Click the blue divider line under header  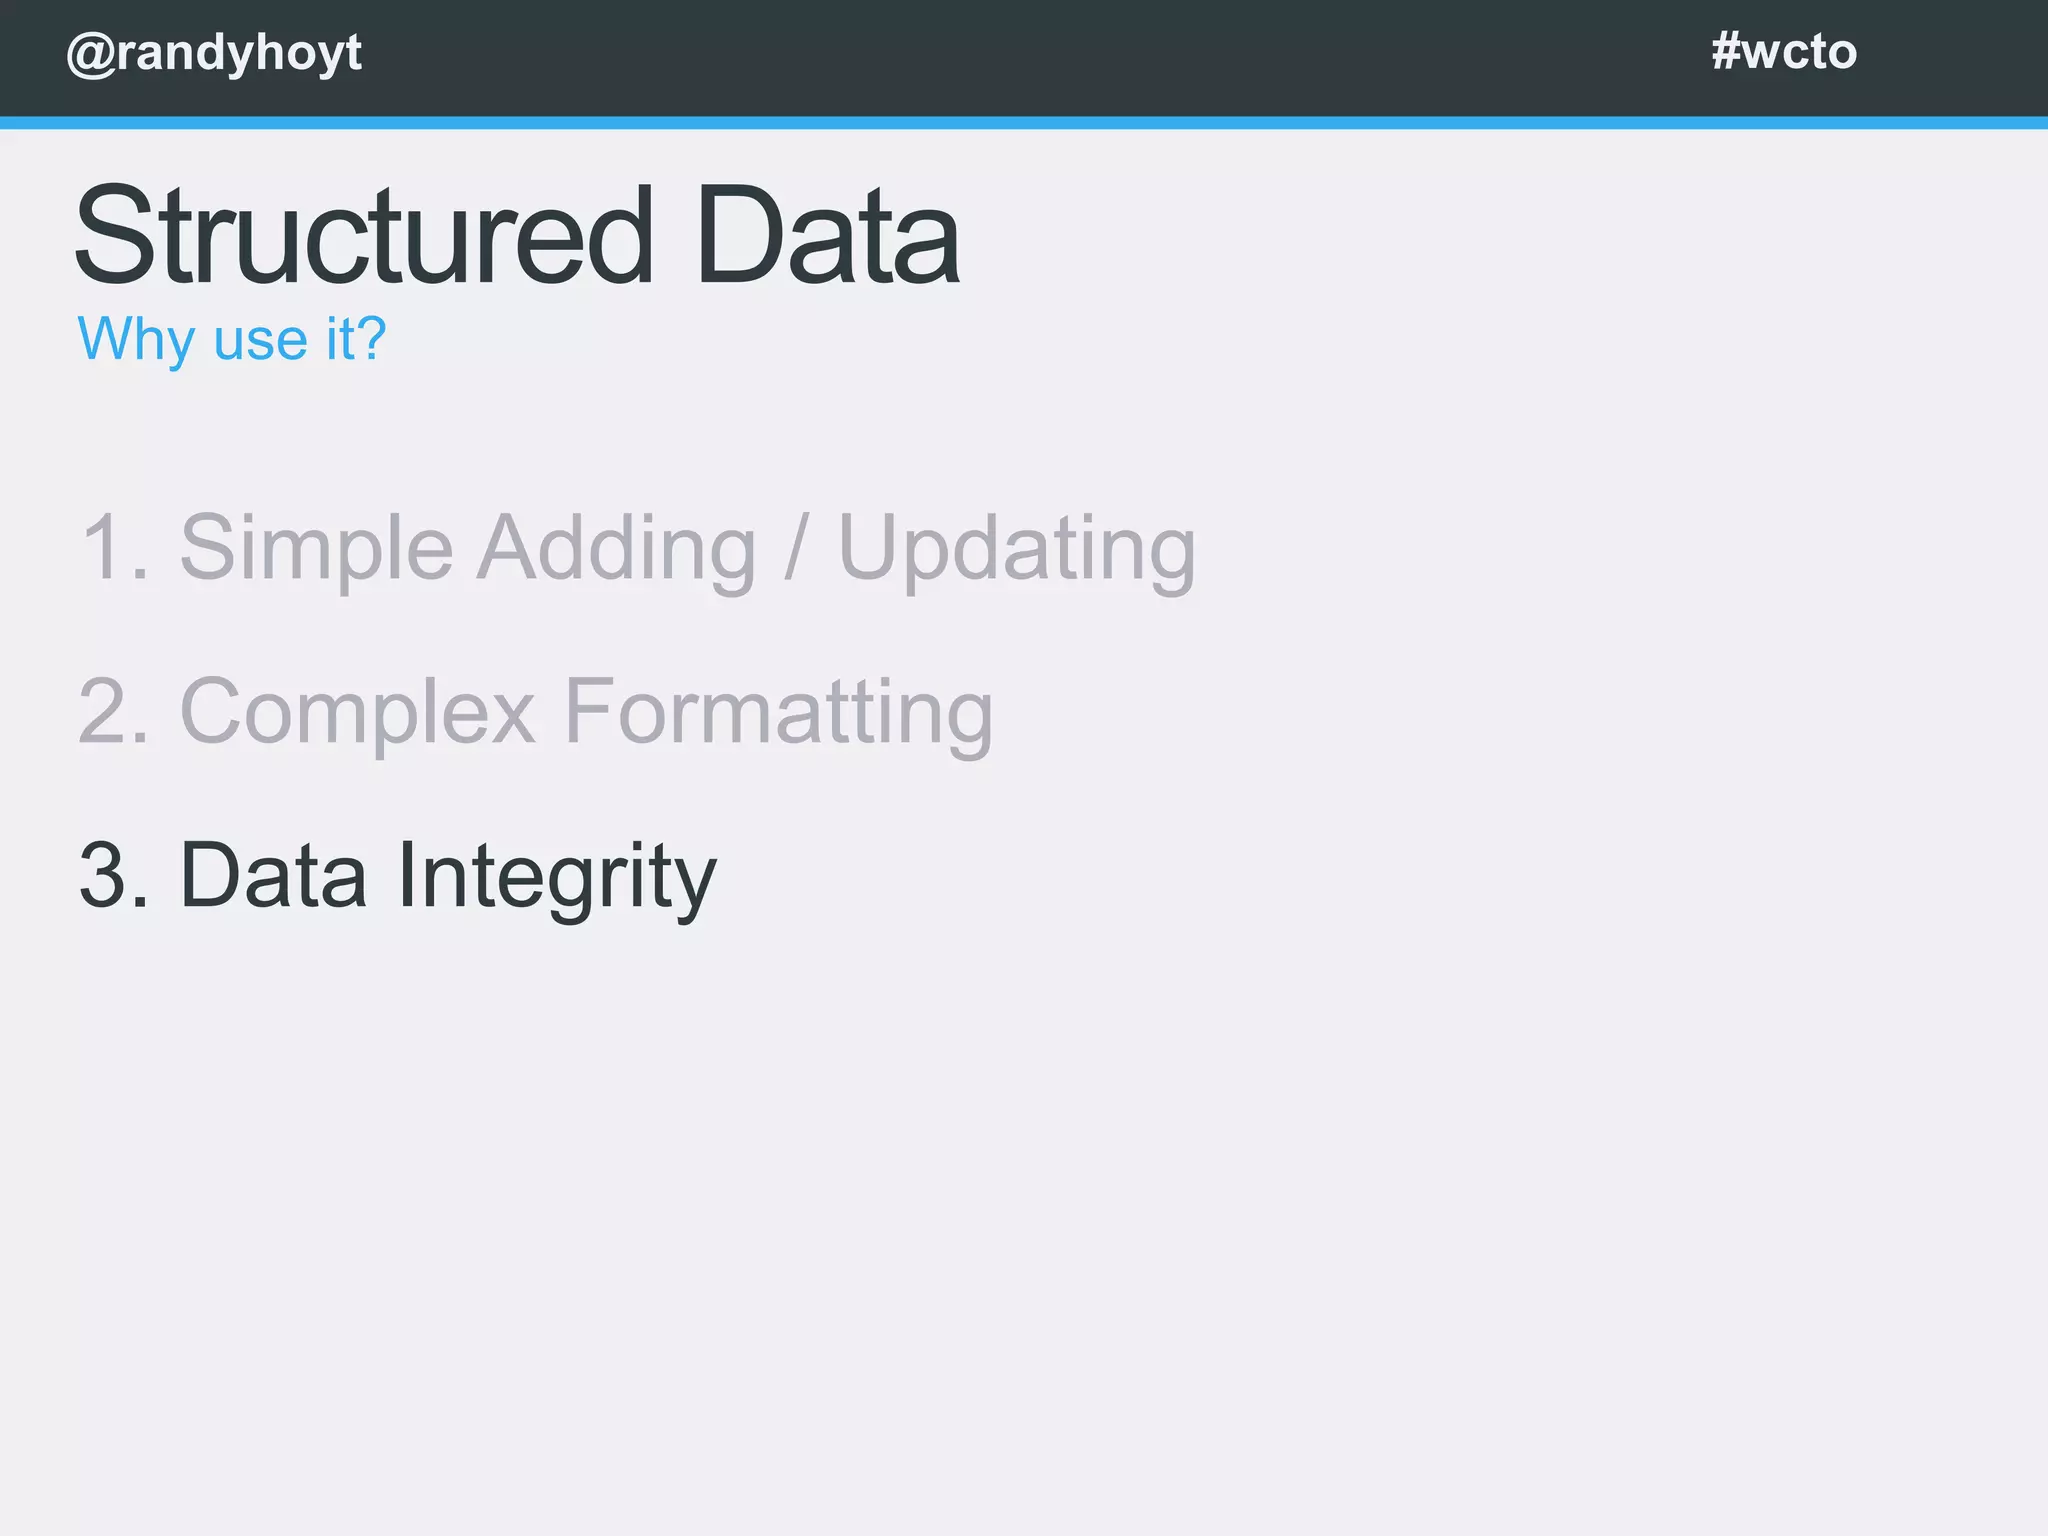click(1024, 123)
